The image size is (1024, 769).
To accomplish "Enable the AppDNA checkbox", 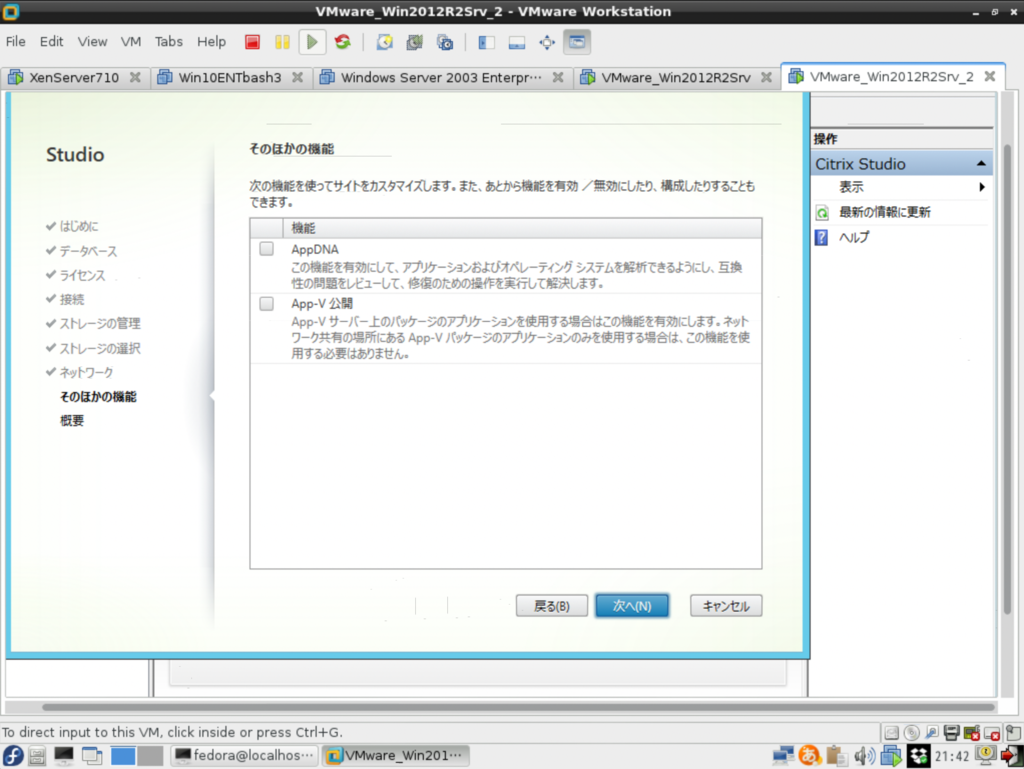I will [266, 249].
